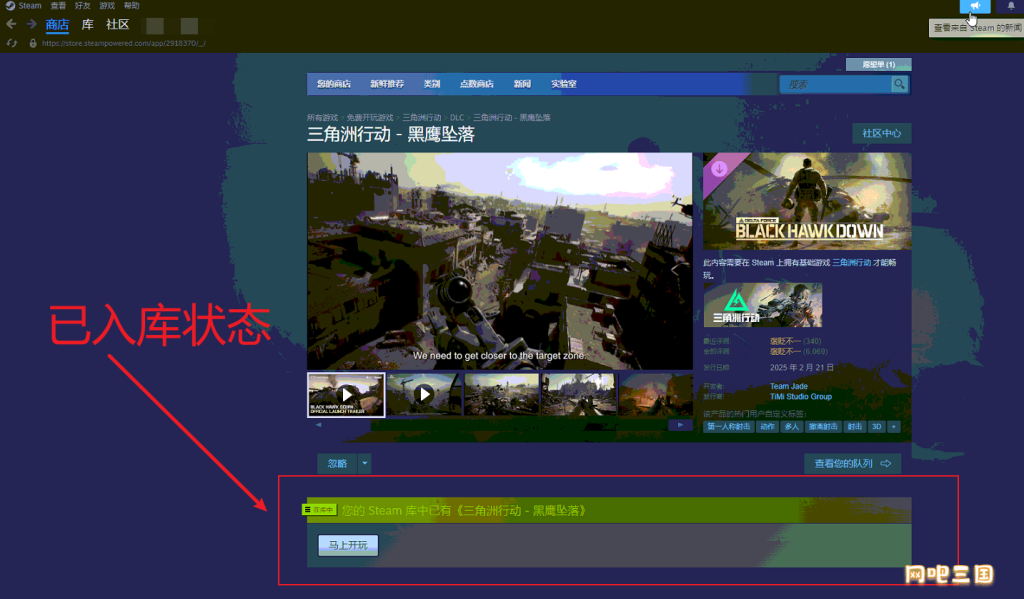The width and height of the screenshot is (1024, 599).
Task: Open the Steam menu text
Action: (30, 6)
